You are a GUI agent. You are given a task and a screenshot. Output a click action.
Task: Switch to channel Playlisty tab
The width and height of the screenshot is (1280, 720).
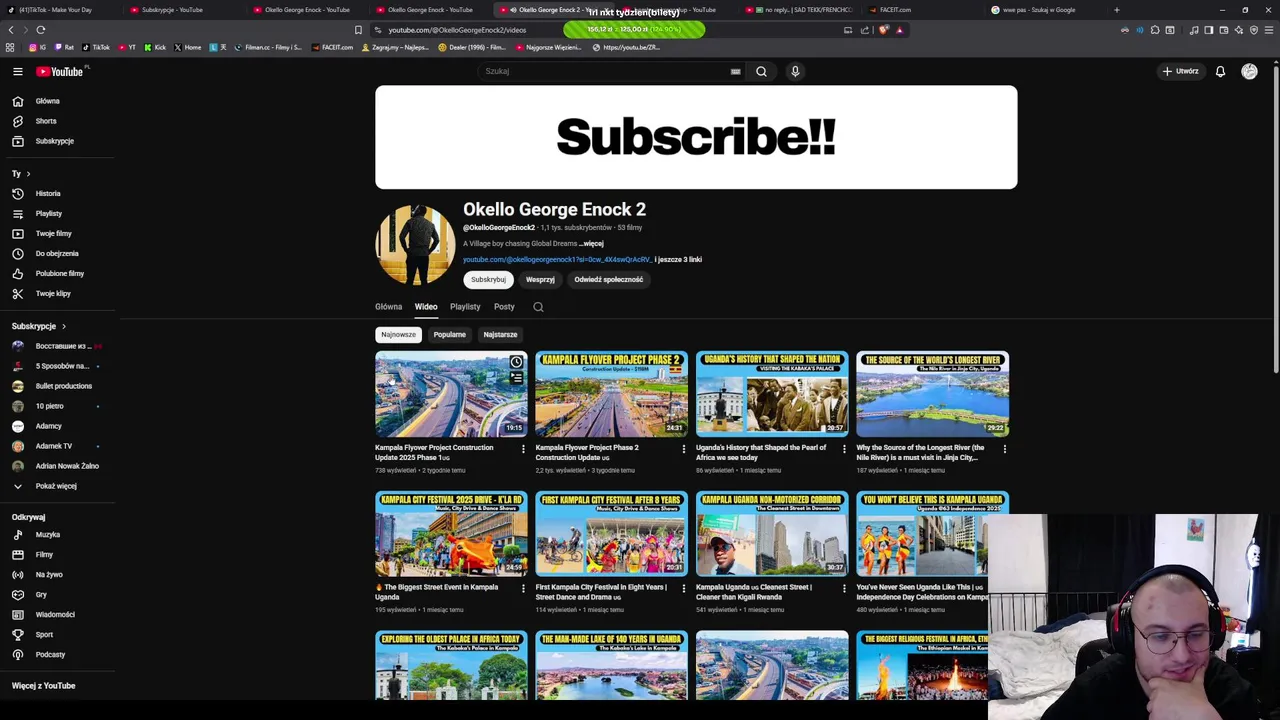465,307
